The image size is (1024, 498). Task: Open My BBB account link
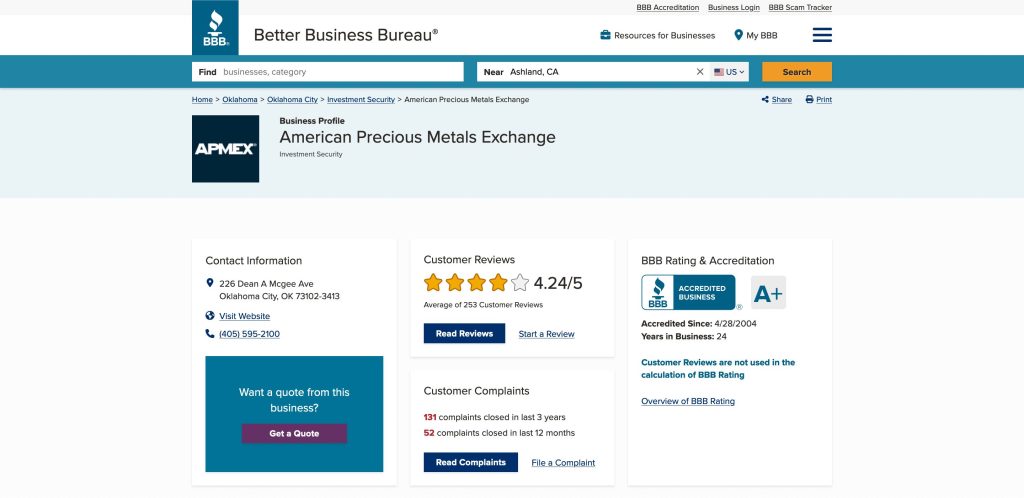tap(756, 35)
